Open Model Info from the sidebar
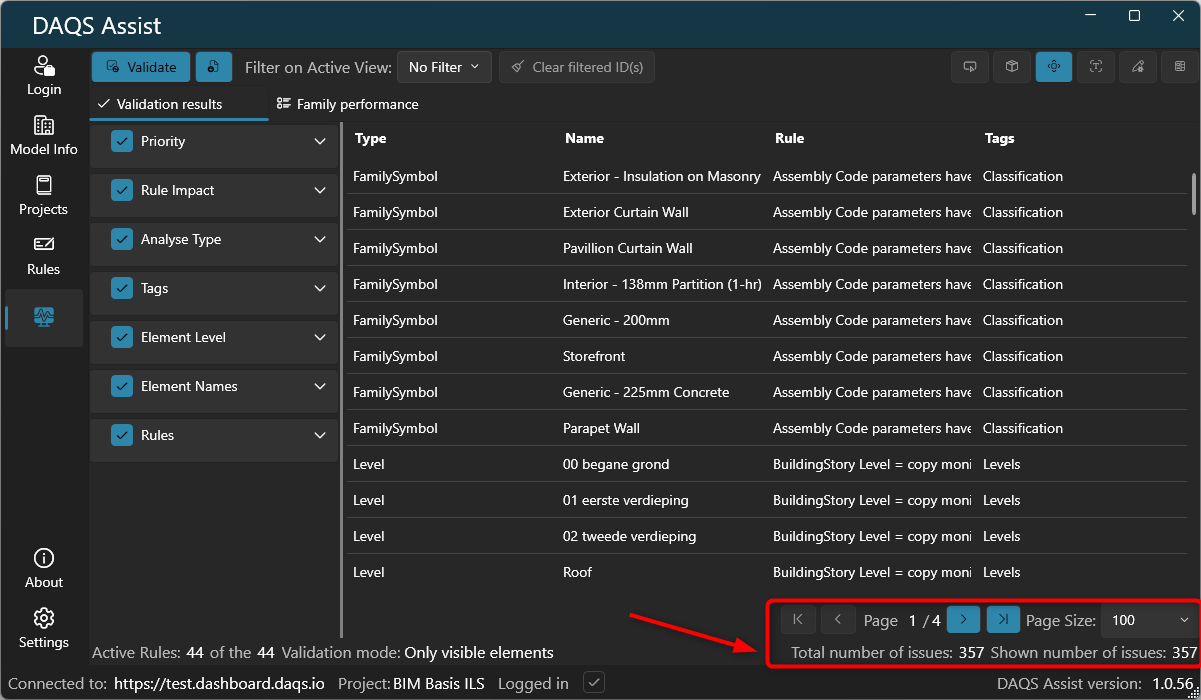 click(44, 136)
